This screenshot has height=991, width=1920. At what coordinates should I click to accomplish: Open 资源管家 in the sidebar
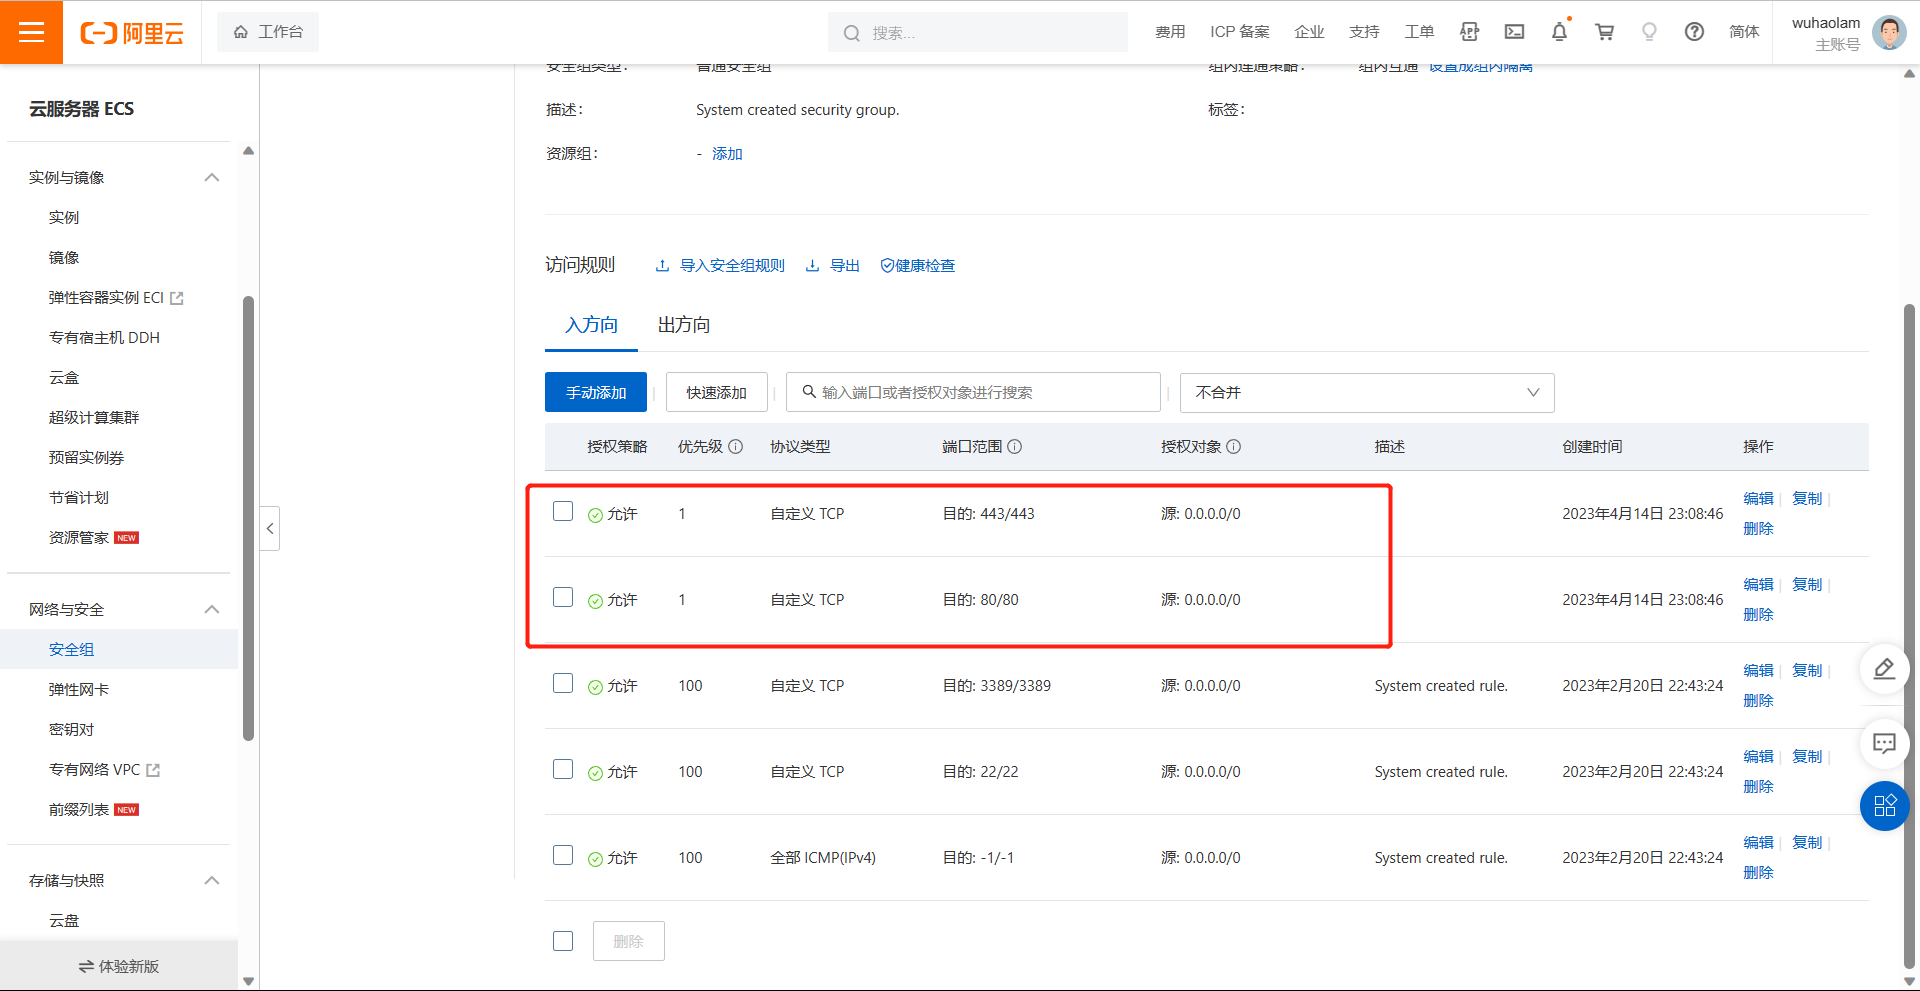point(79,538)
